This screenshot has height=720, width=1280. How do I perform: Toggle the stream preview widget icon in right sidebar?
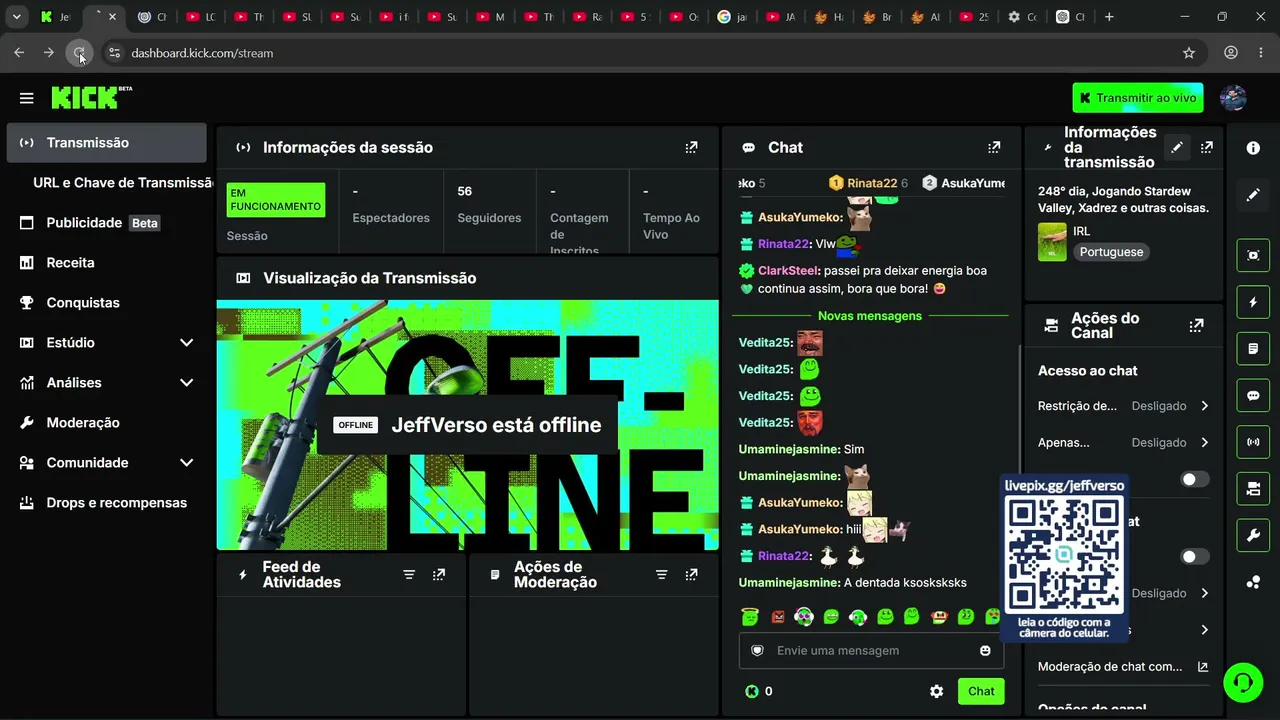click(x=1253, y=255)
